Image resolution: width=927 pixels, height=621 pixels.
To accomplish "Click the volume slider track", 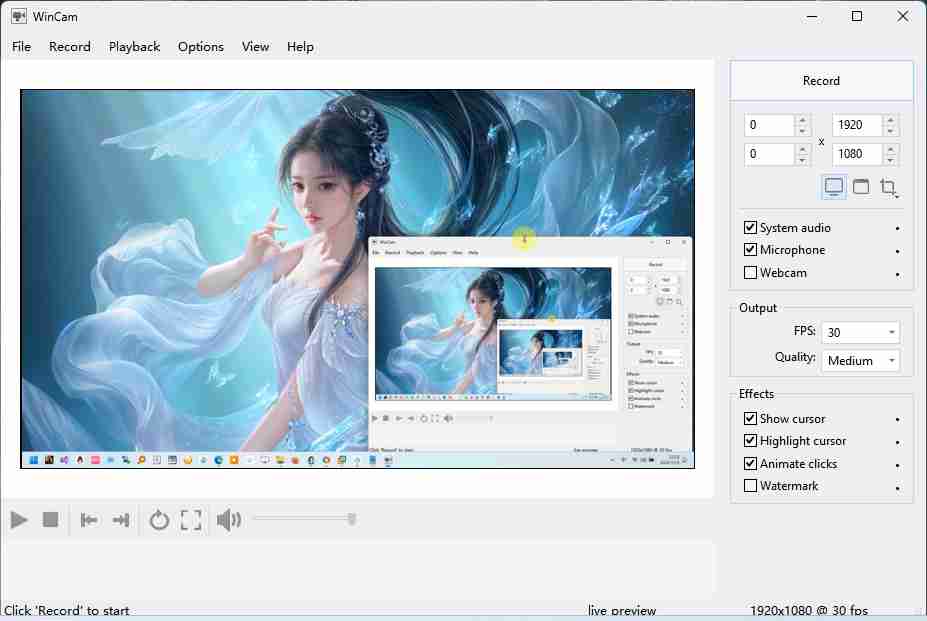I will (x=302, y=518).
